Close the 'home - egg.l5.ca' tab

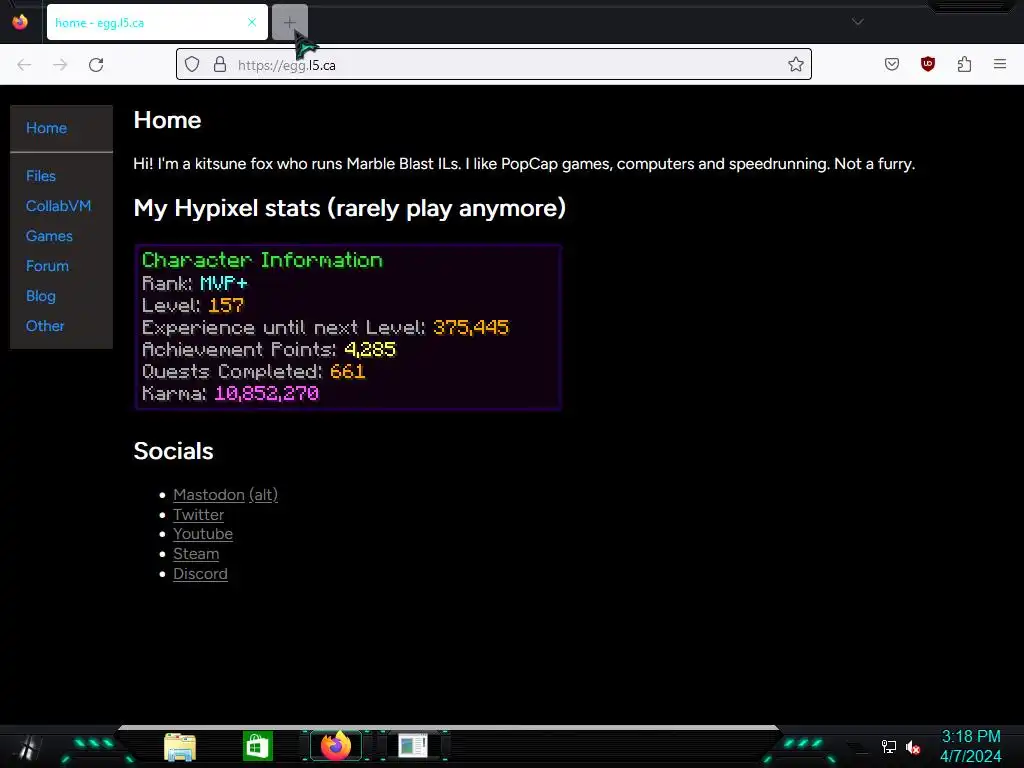(x=252, y=22)
